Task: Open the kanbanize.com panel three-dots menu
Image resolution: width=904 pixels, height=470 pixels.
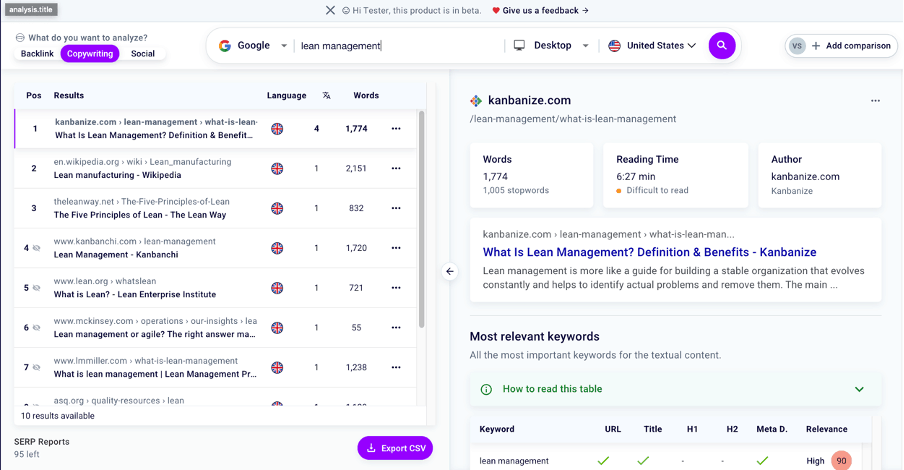Action: coord(875,100)
